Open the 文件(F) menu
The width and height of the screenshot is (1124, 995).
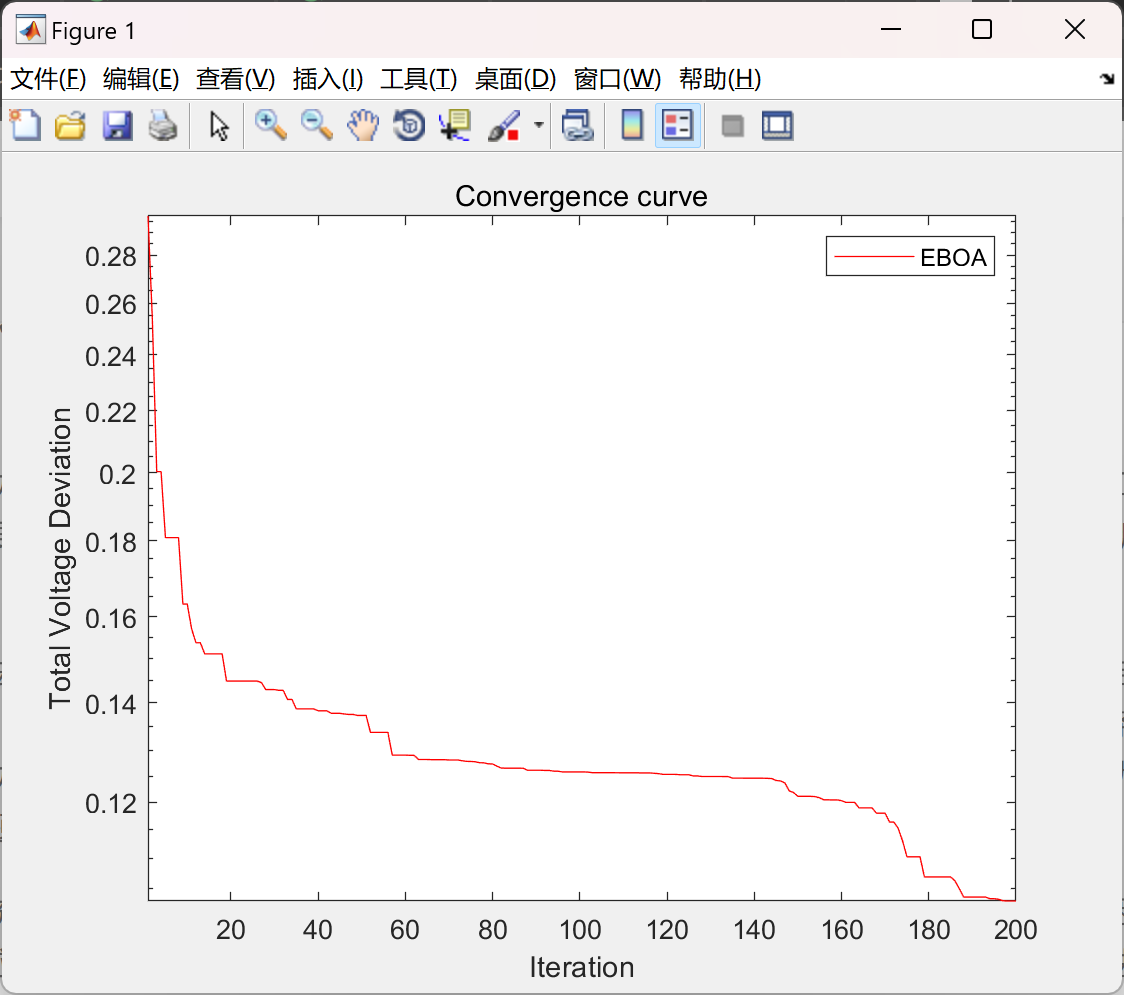click(x=49, y=79)
